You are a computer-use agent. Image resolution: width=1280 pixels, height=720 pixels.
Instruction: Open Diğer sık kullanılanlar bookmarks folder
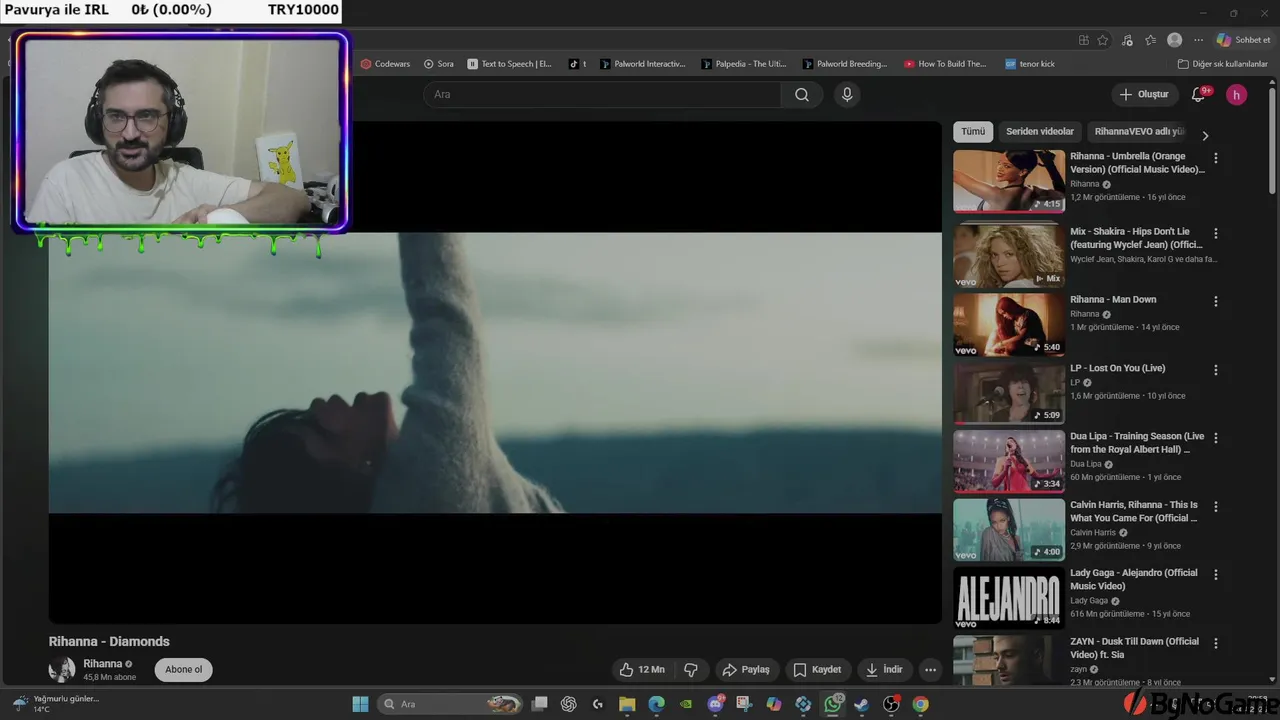click(x=1223, y=64)
